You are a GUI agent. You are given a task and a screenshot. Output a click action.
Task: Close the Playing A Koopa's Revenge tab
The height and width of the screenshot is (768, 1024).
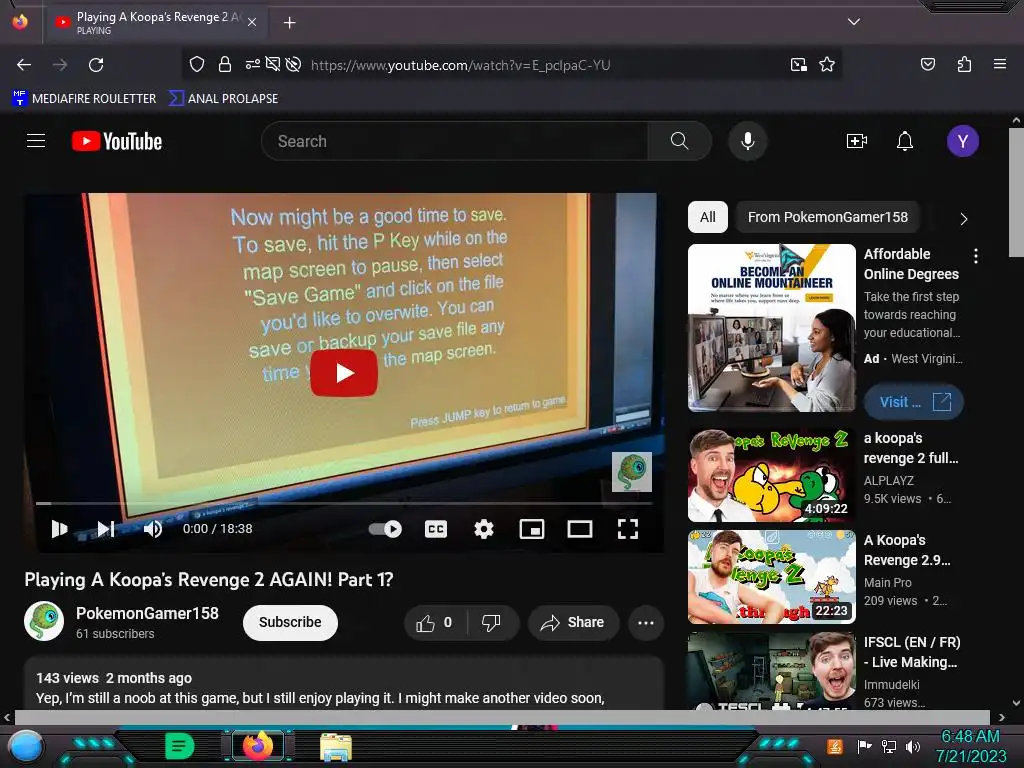click(252, 22)
